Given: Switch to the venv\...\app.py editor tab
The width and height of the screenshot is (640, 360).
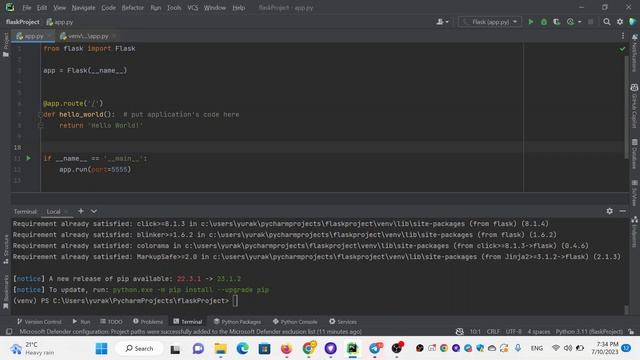Looking at the screenshot, I should tap(88, 36).
